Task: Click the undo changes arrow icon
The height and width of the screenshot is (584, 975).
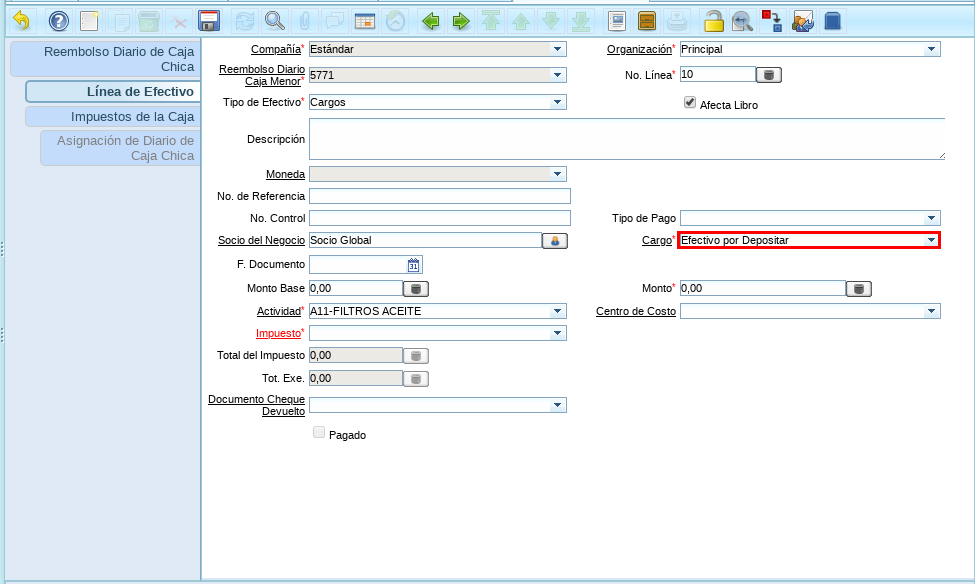Action: coord(21,21)
